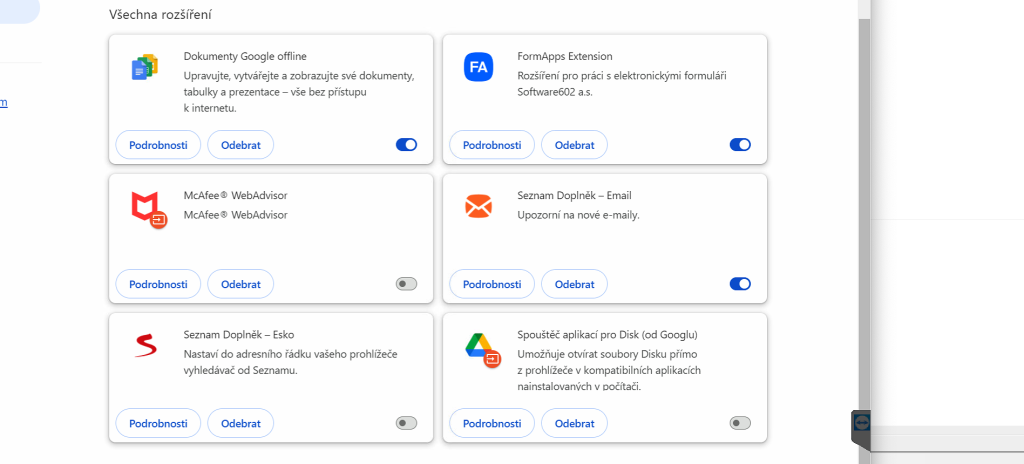Remove Seznam Doplněk Email with Odebrat

pyautogui.click(x=574, y=284)
